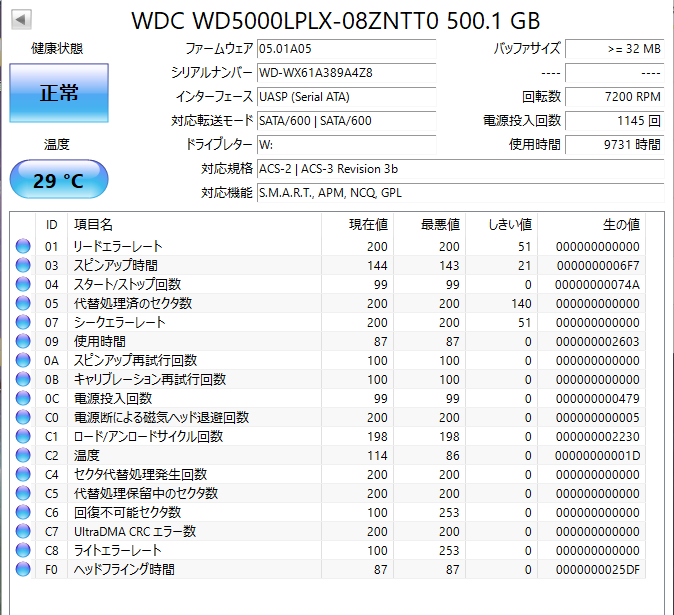This screenshot has height=615, width=674.
Task: Select the UltraDMA CRC エラー数 row
Action: pyautogui.click(x=328, y=531)
